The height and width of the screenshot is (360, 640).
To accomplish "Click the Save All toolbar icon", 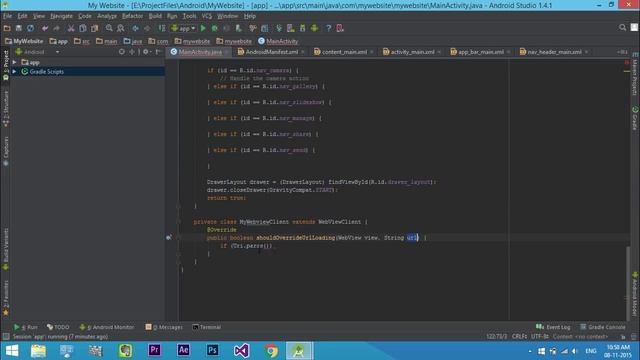I will [18, 28].
